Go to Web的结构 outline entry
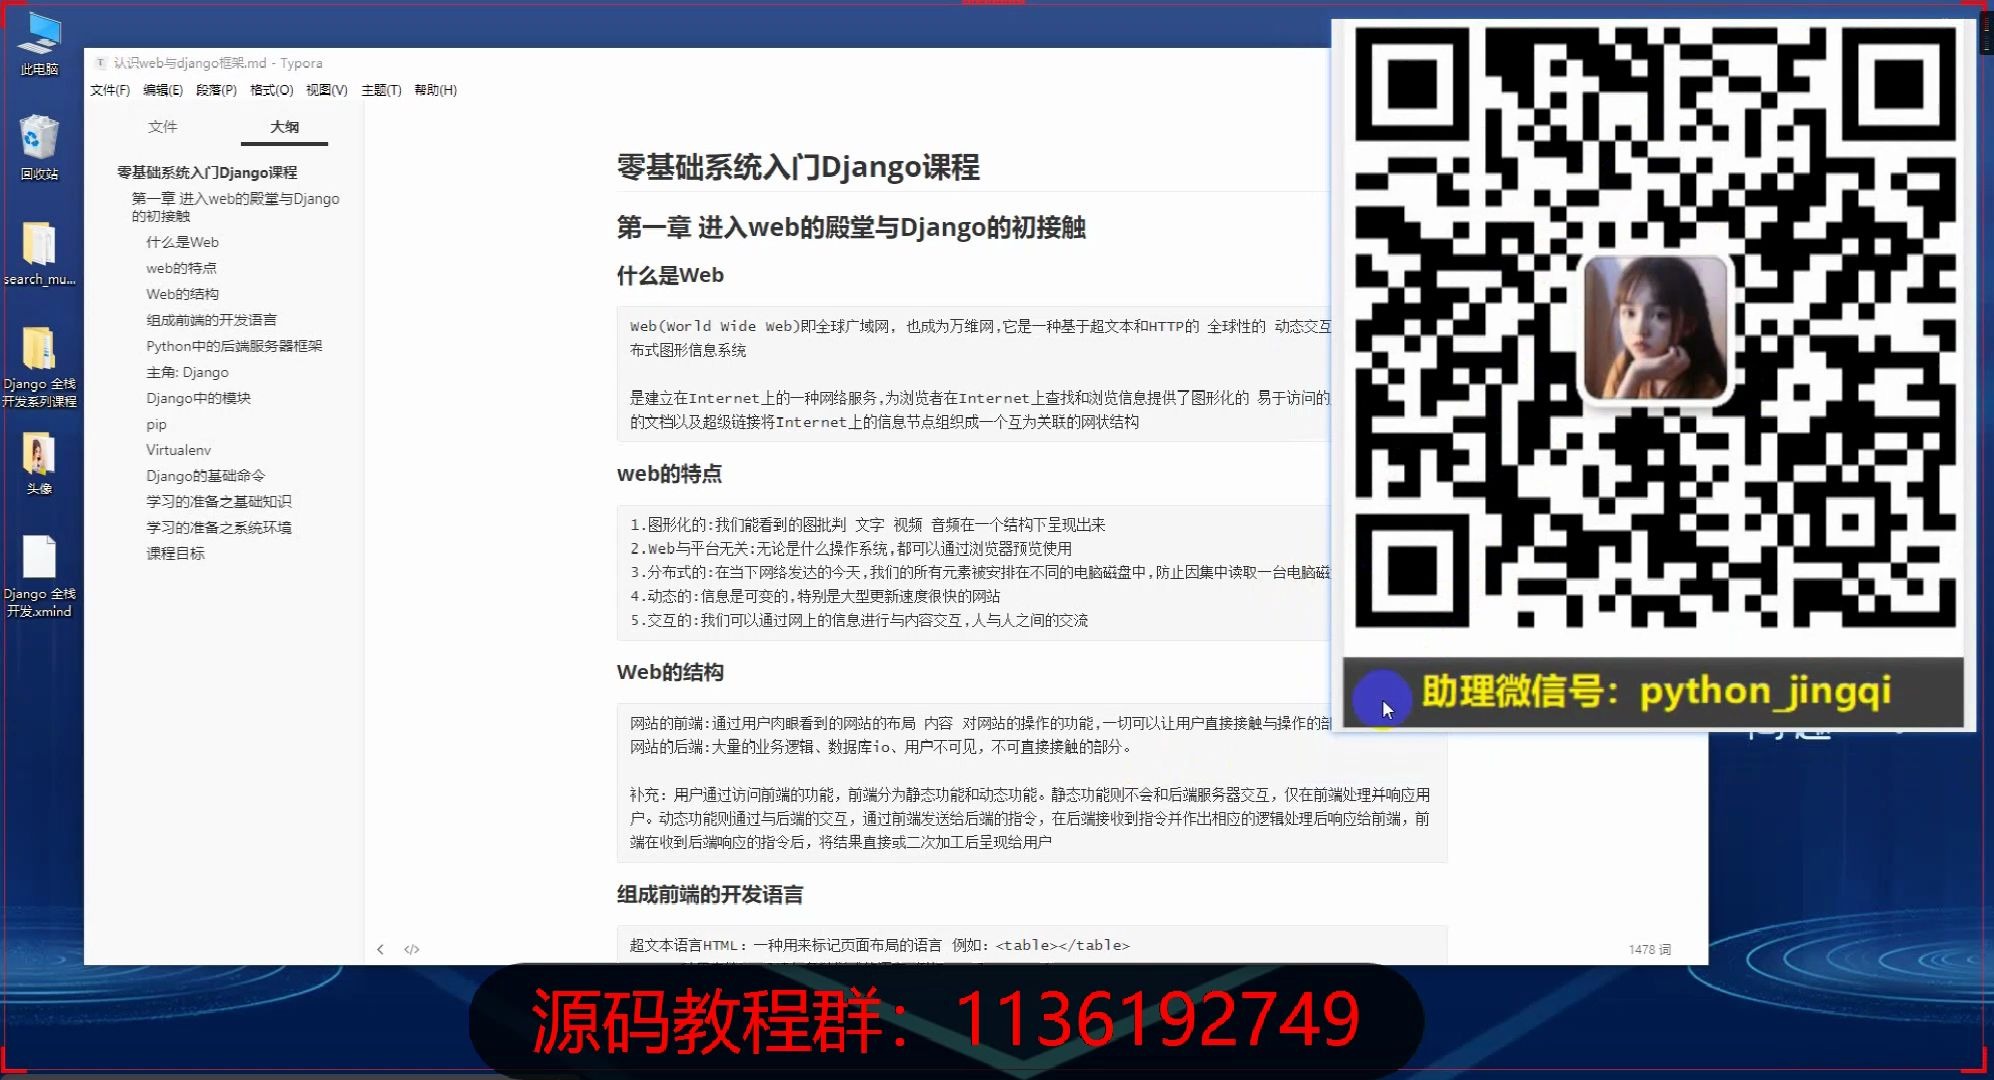This screenshot has height=1080, width=1994. [182, 294]
